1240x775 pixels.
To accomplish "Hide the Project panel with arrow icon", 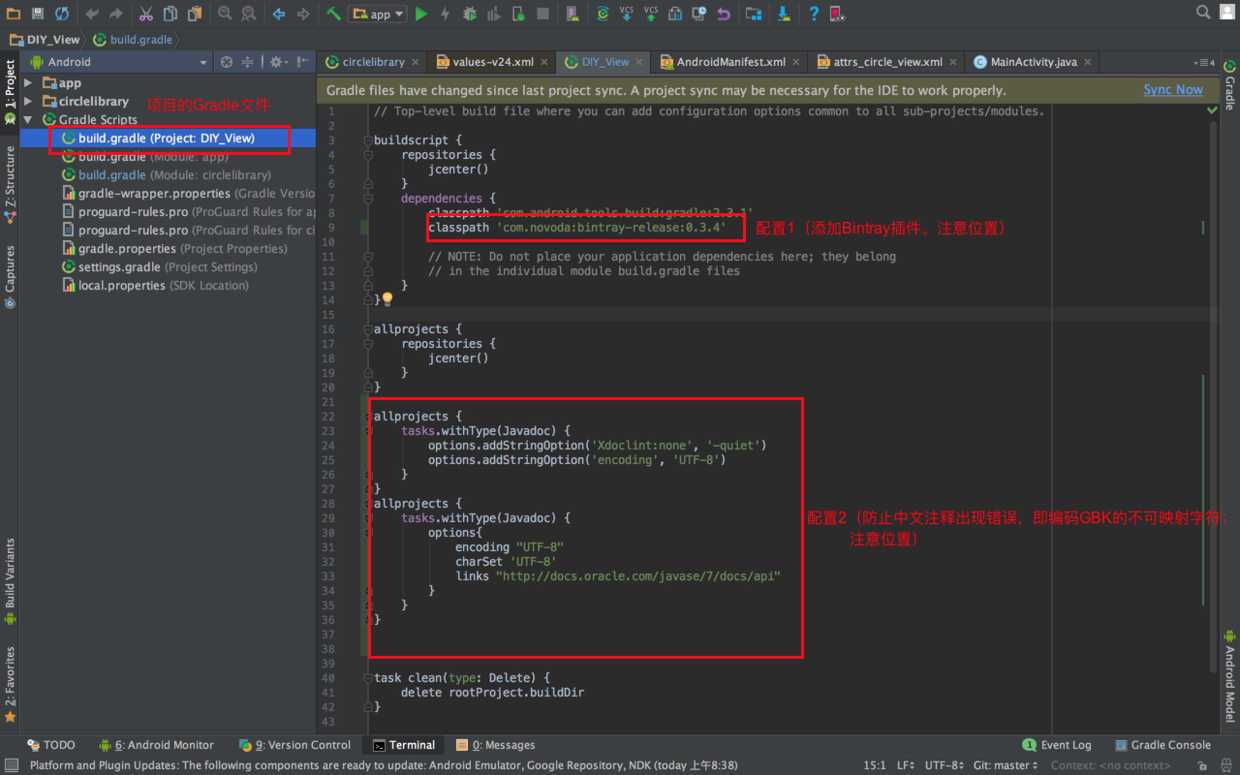I will pyautogui.click(x=302, y=62).
